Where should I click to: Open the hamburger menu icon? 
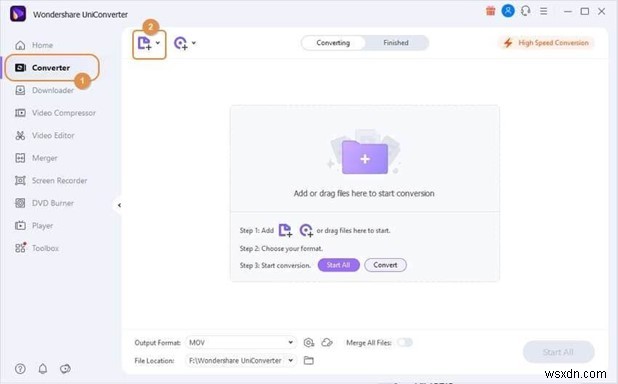(544, 11)
